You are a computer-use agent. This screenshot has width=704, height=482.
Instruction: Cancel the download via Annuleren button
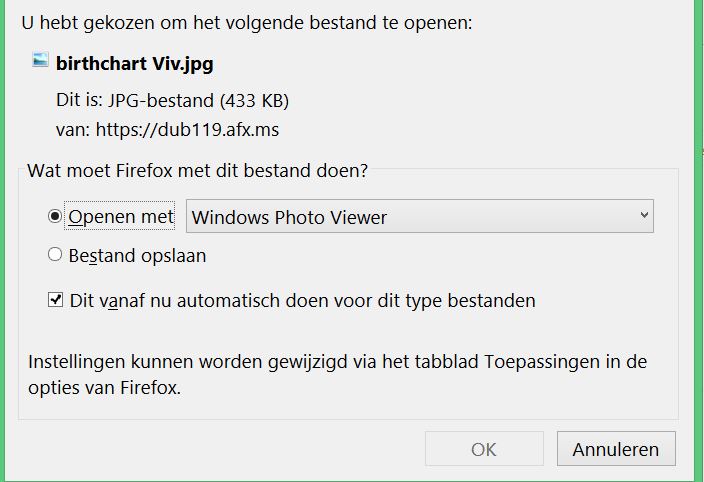tap(616, 449)
